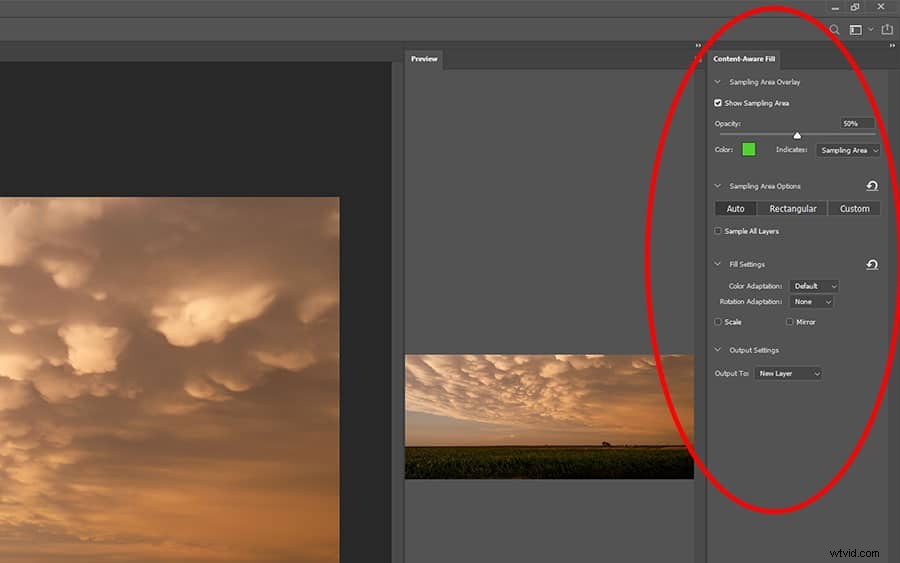Uncheck Show Sampling Area
Screen dimensions: 900x563
(x=717, y=103)
